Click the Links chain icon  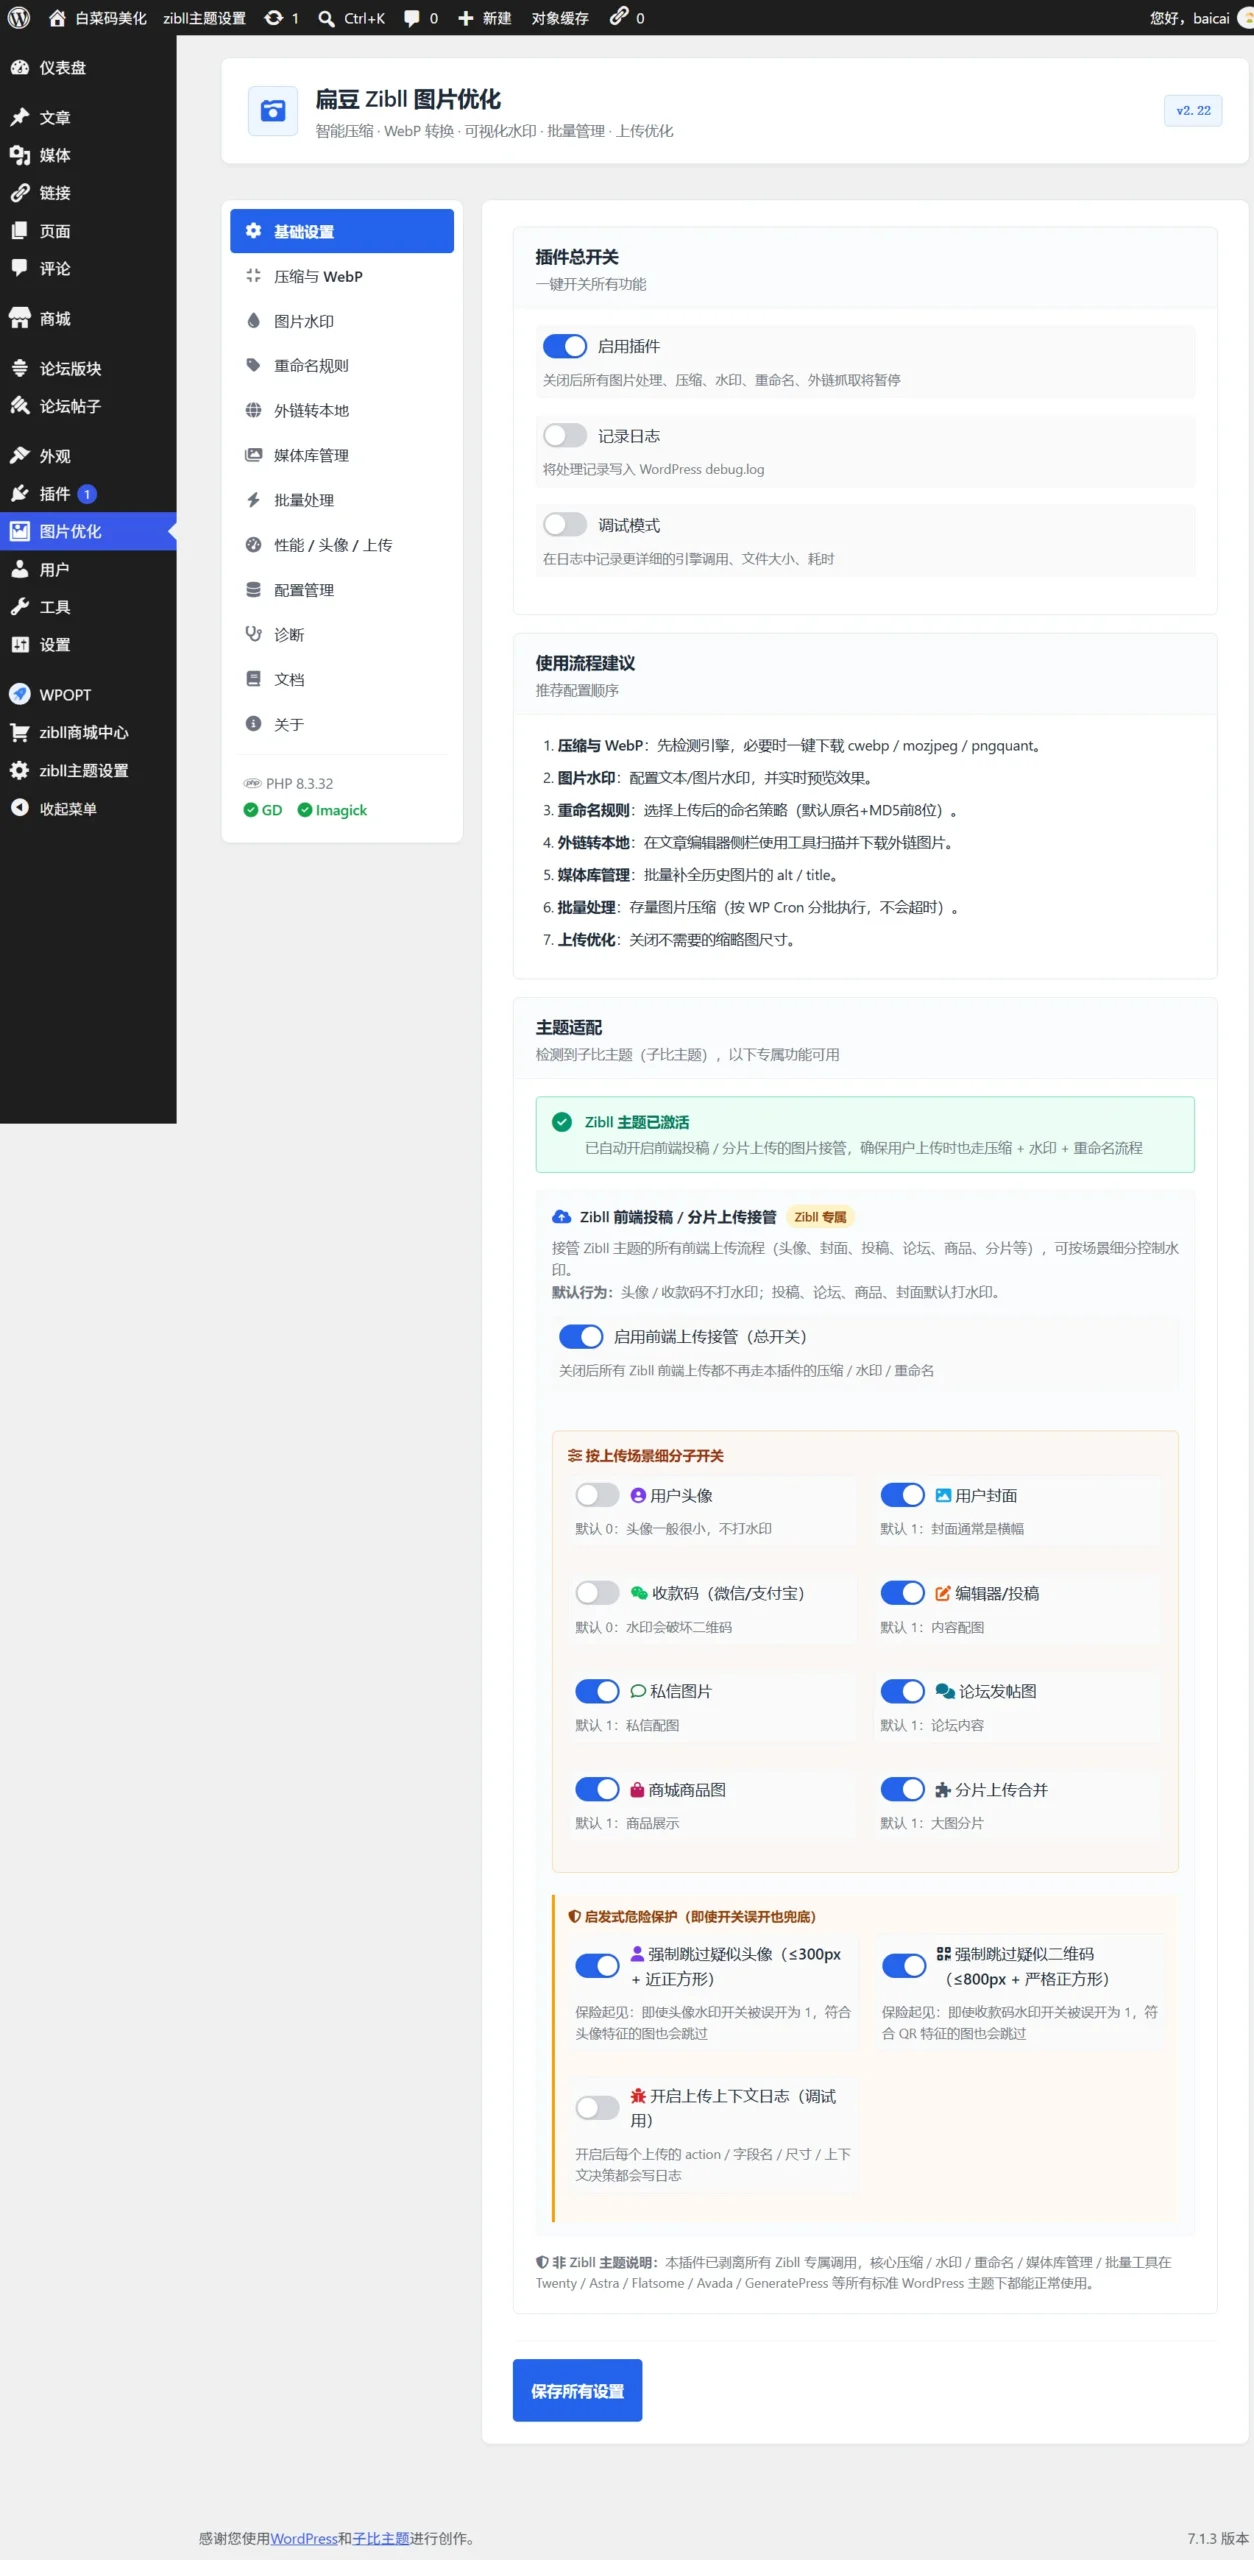click(20, 193)
